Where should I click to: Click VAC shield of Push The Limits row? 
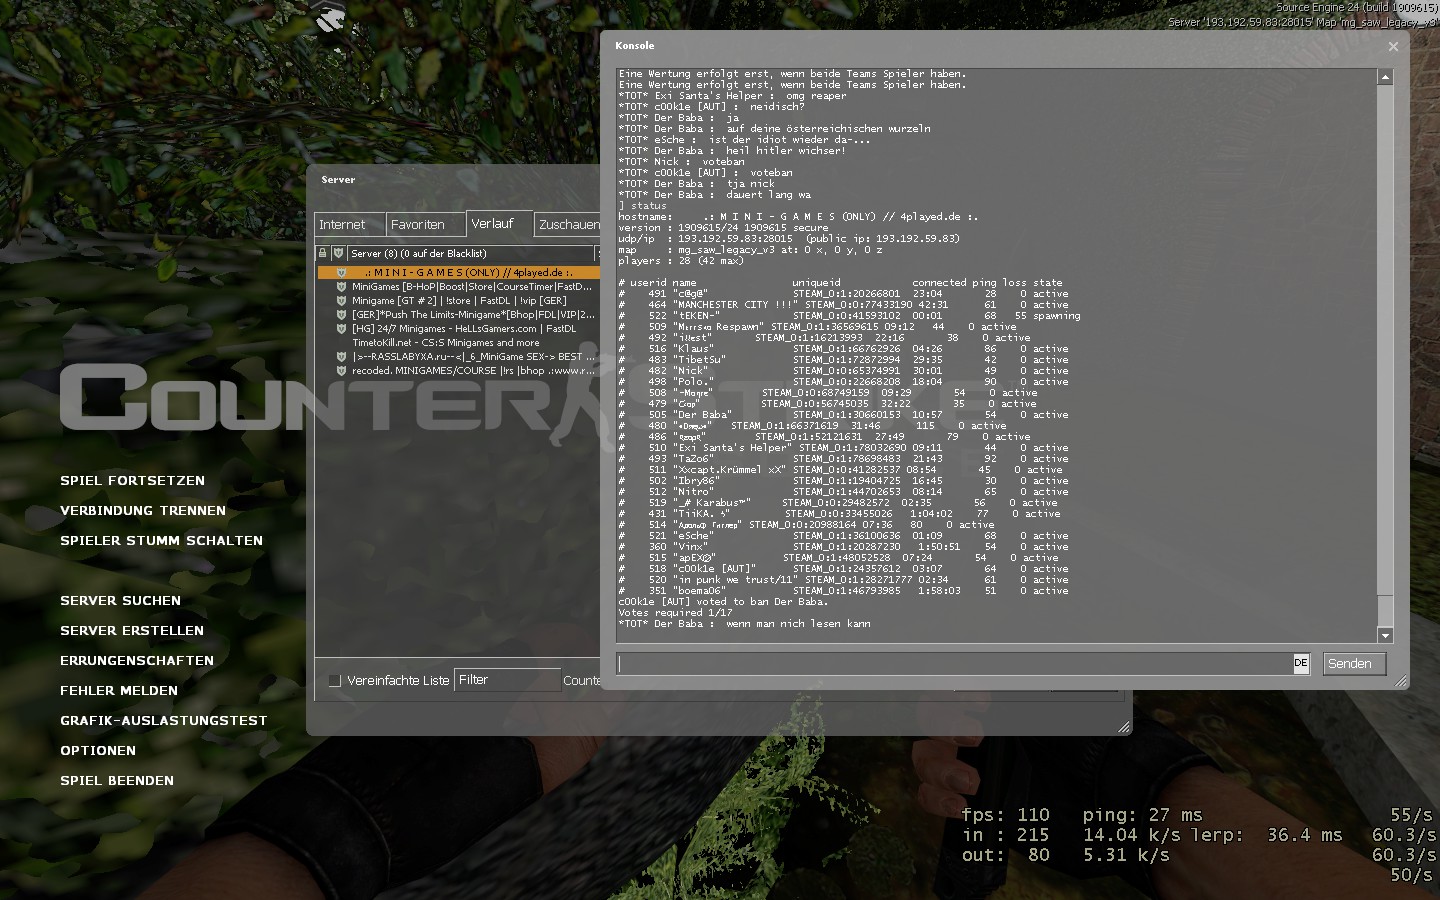click(341, 314)
